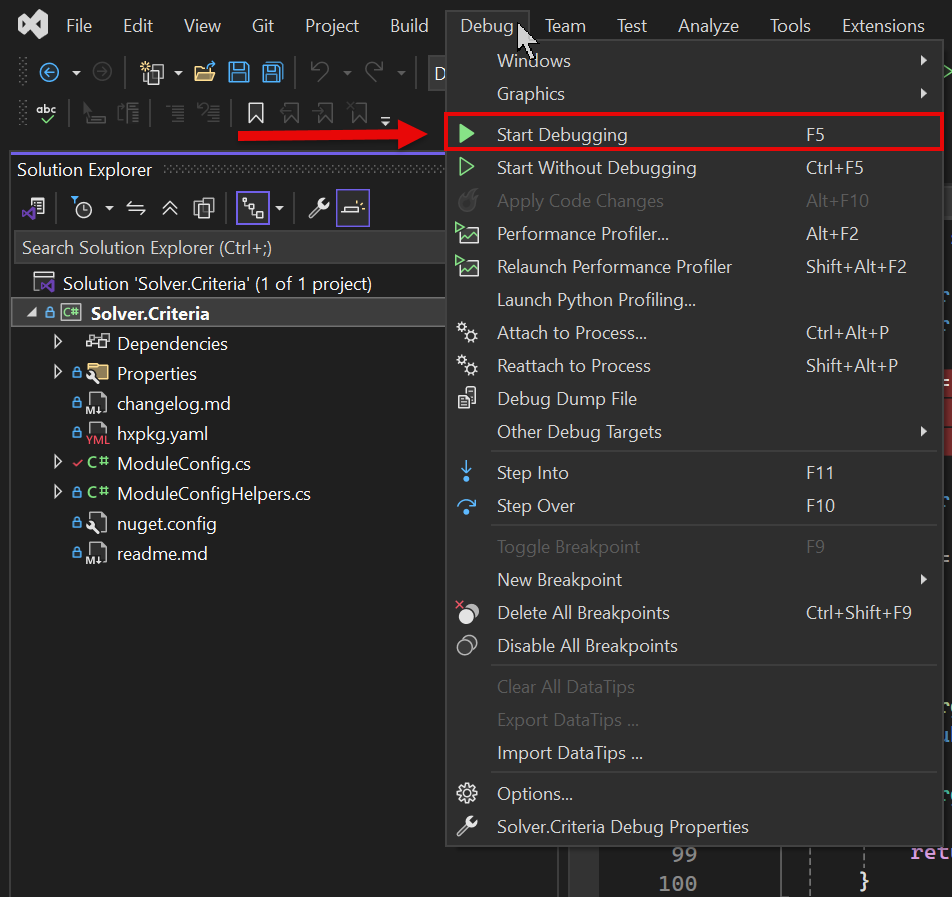Click the previous bookmark icon
Image resolution: width=952 pixels, height=897 pixels.
[x=290, y=113]
